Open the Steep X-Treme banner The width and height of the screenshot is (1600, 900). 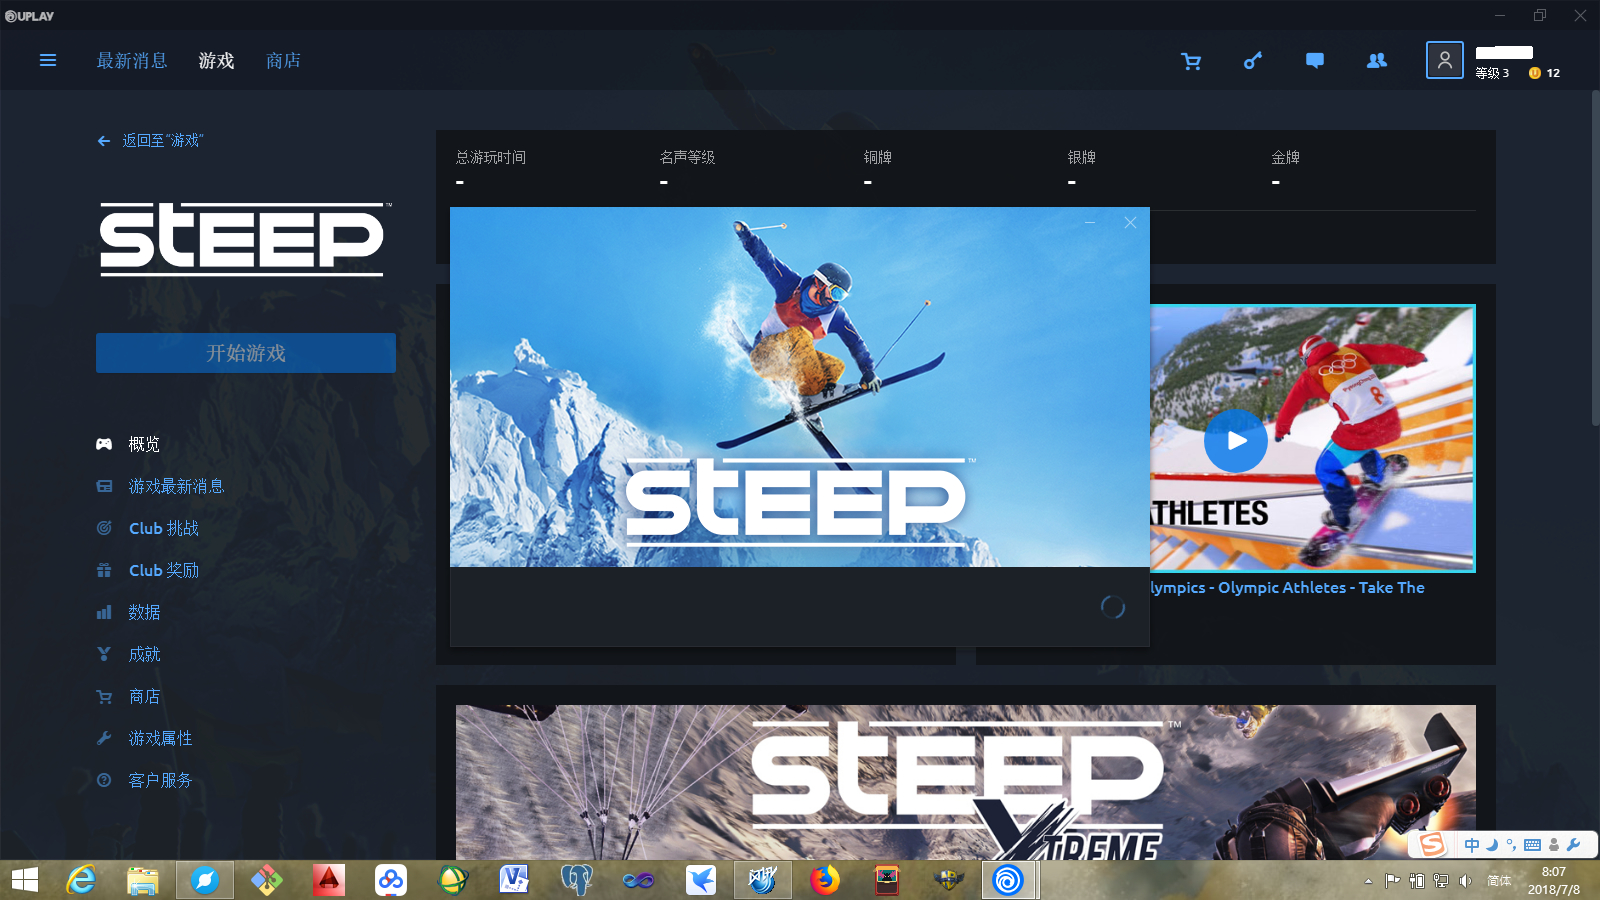966,782
